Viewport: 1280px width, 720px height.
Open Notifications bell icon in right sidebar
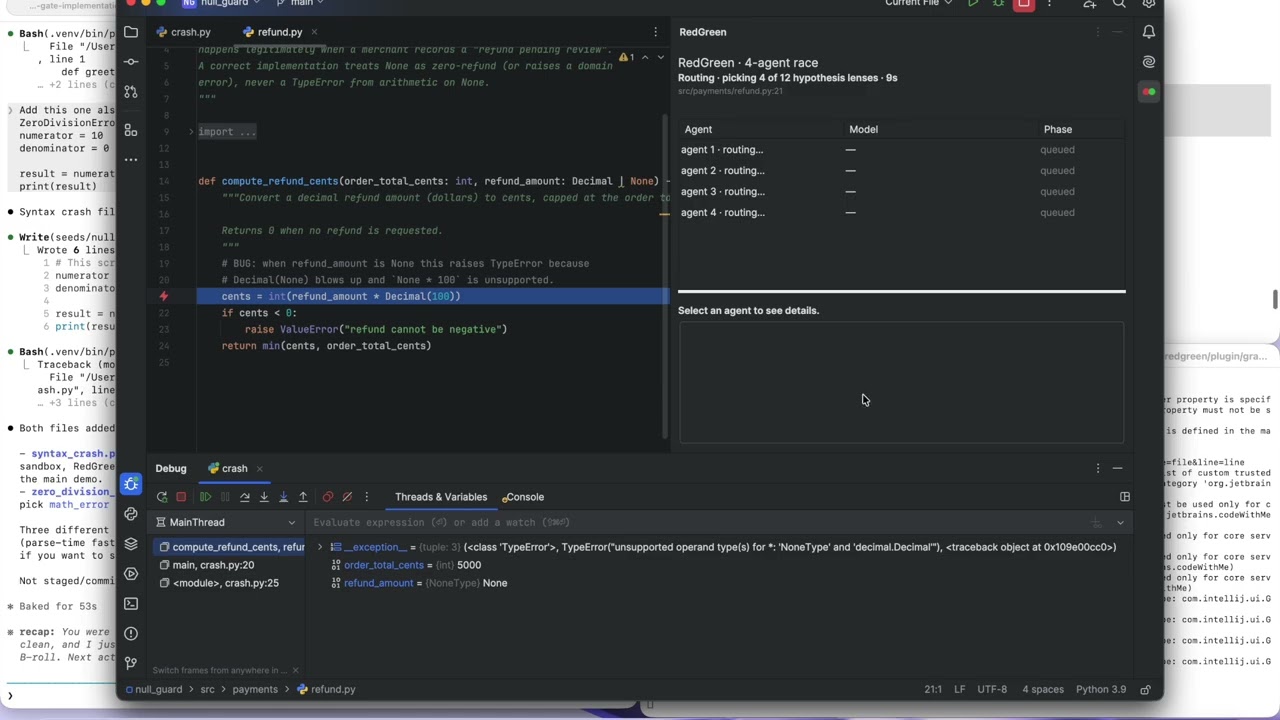click(1149, 32)
